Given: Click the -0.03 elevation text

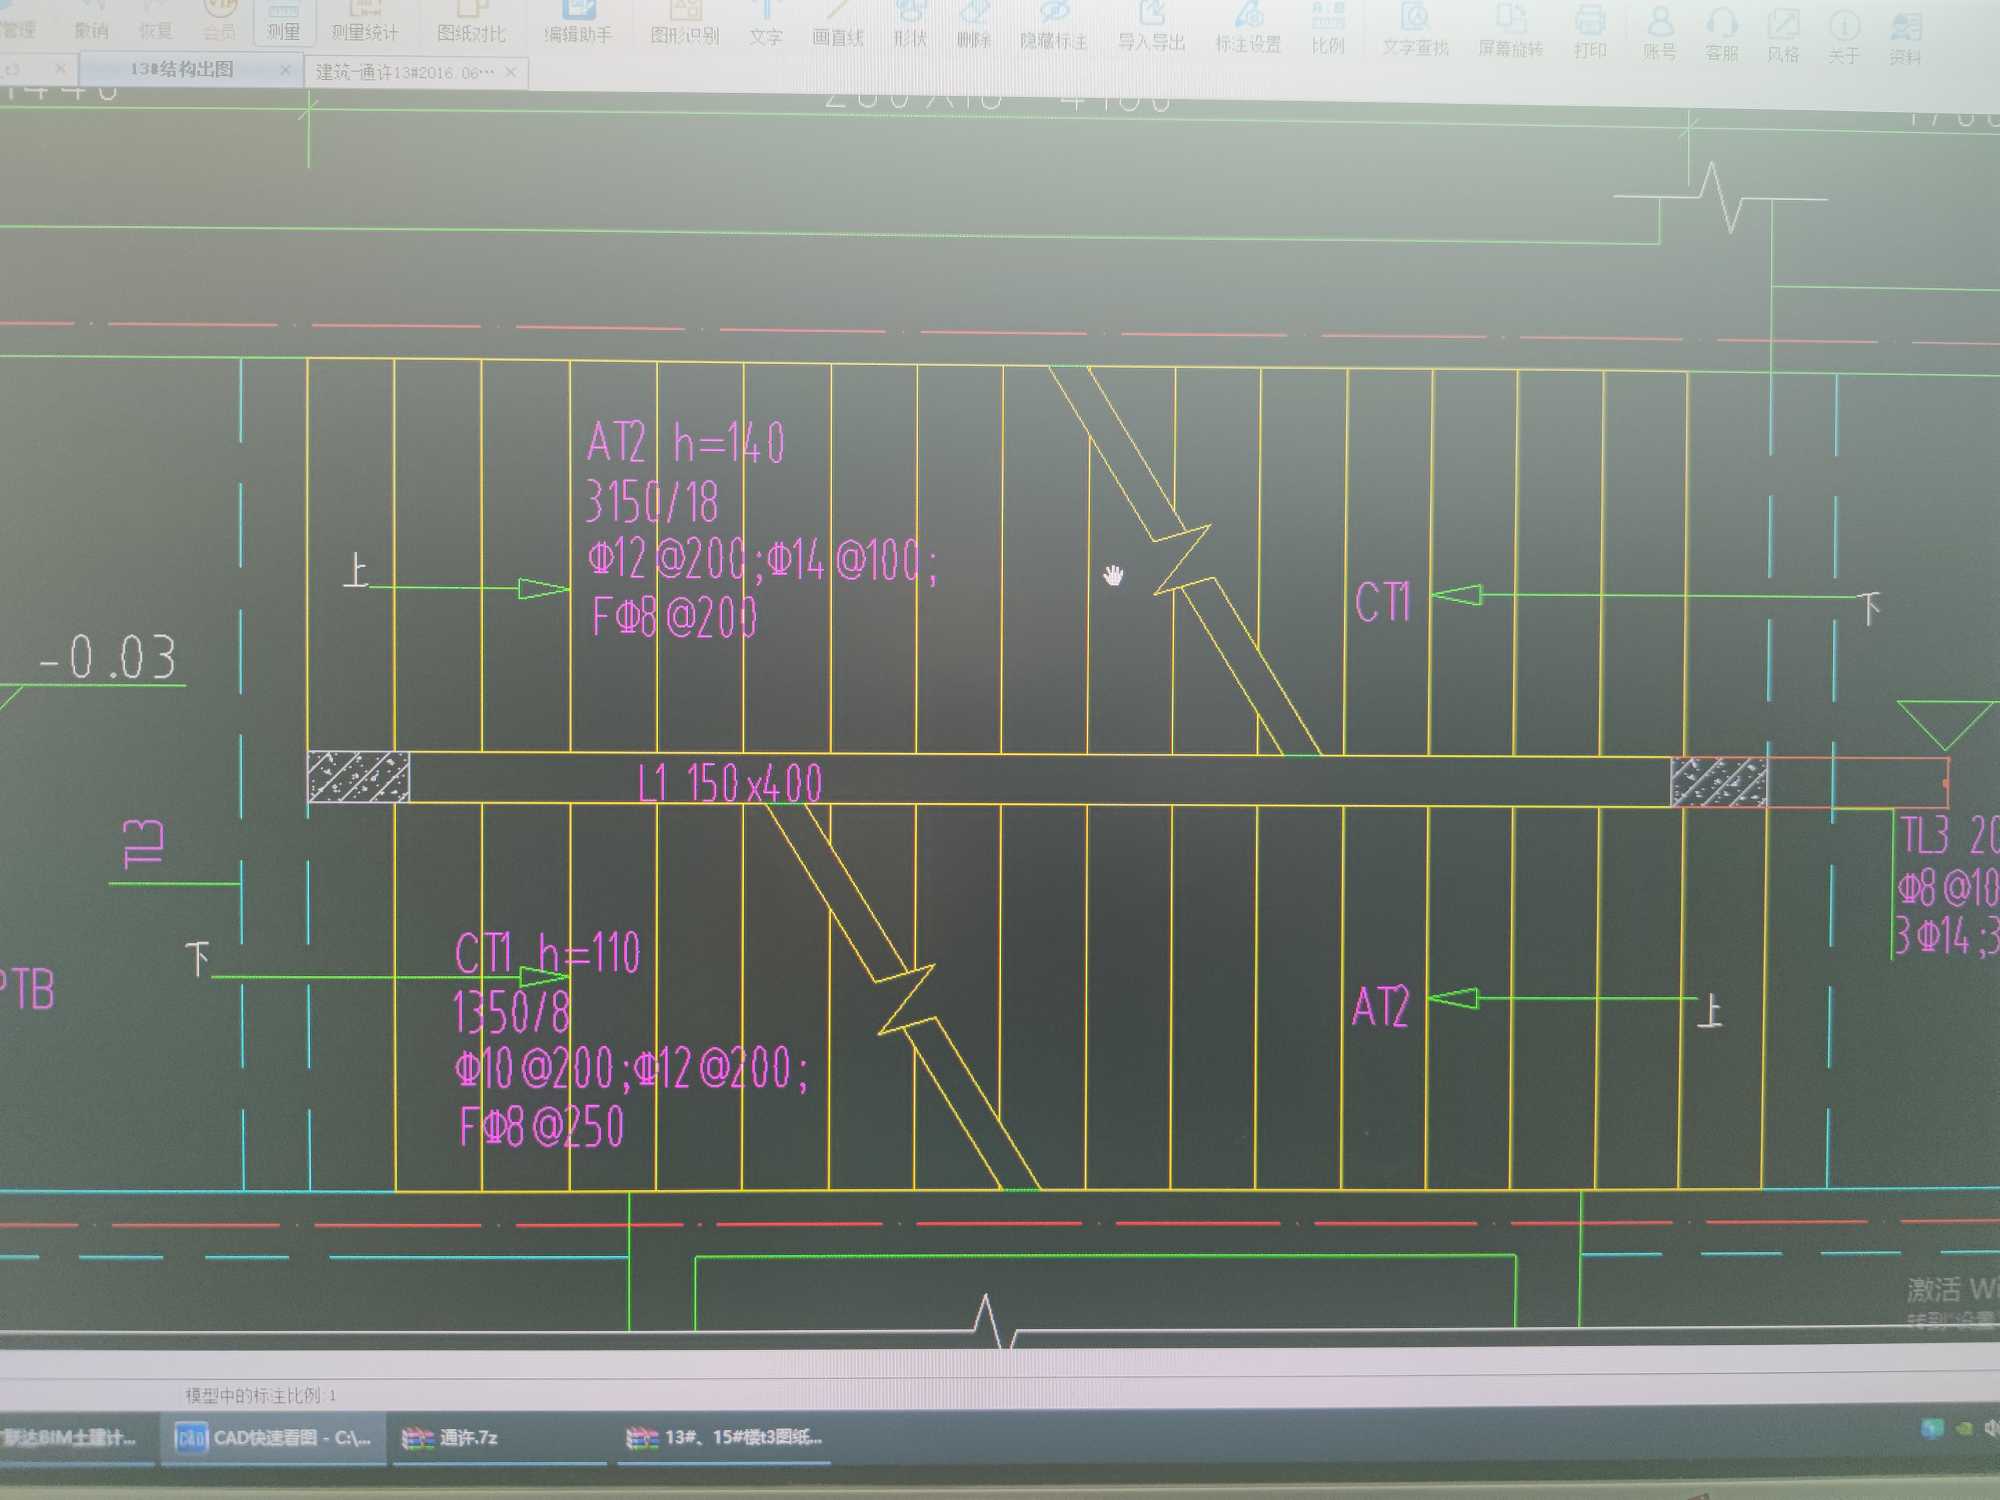Looking at the screenshot, I should (108, 658).
